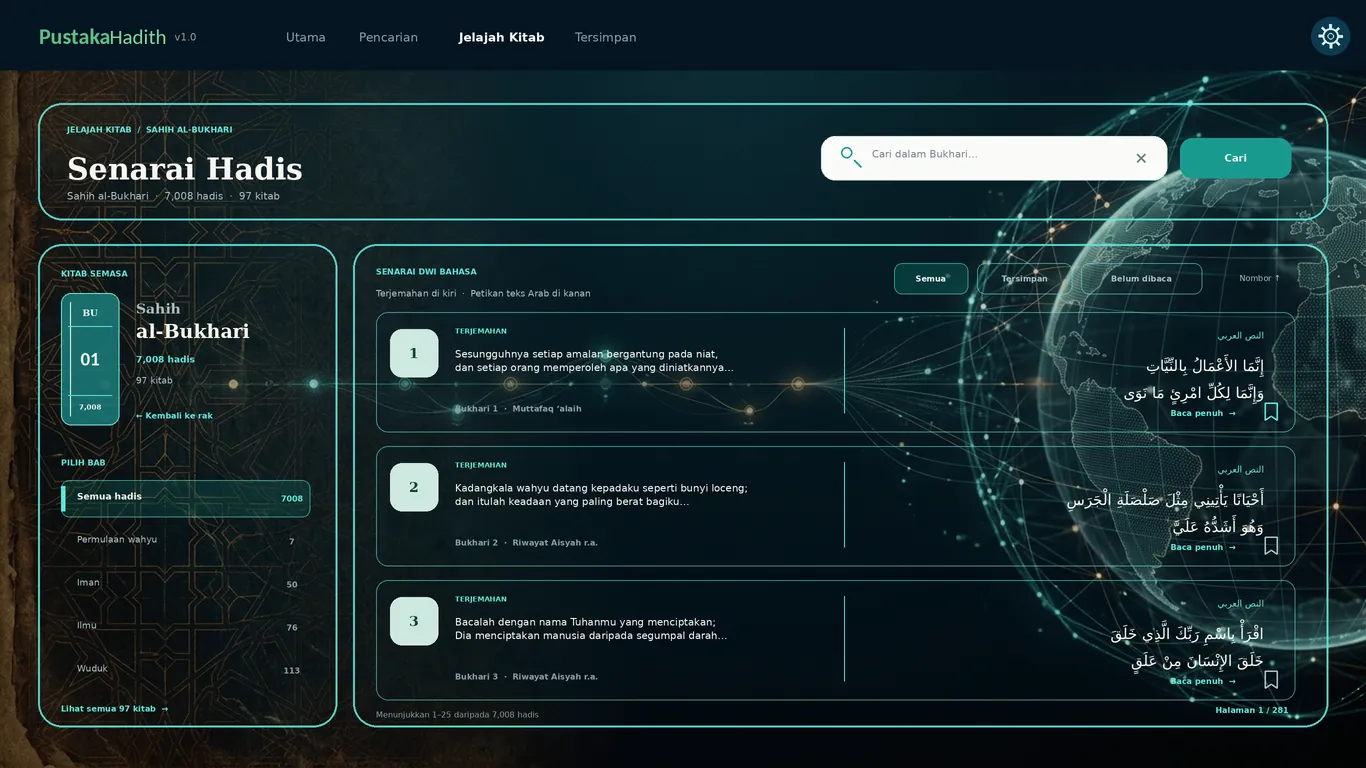Image resolution: width=1366 pixels, height=768 pixels.
Task: Click the Jelajah Kitab breadcrumb
Action: pyautogui.click(x=99, y=130)
